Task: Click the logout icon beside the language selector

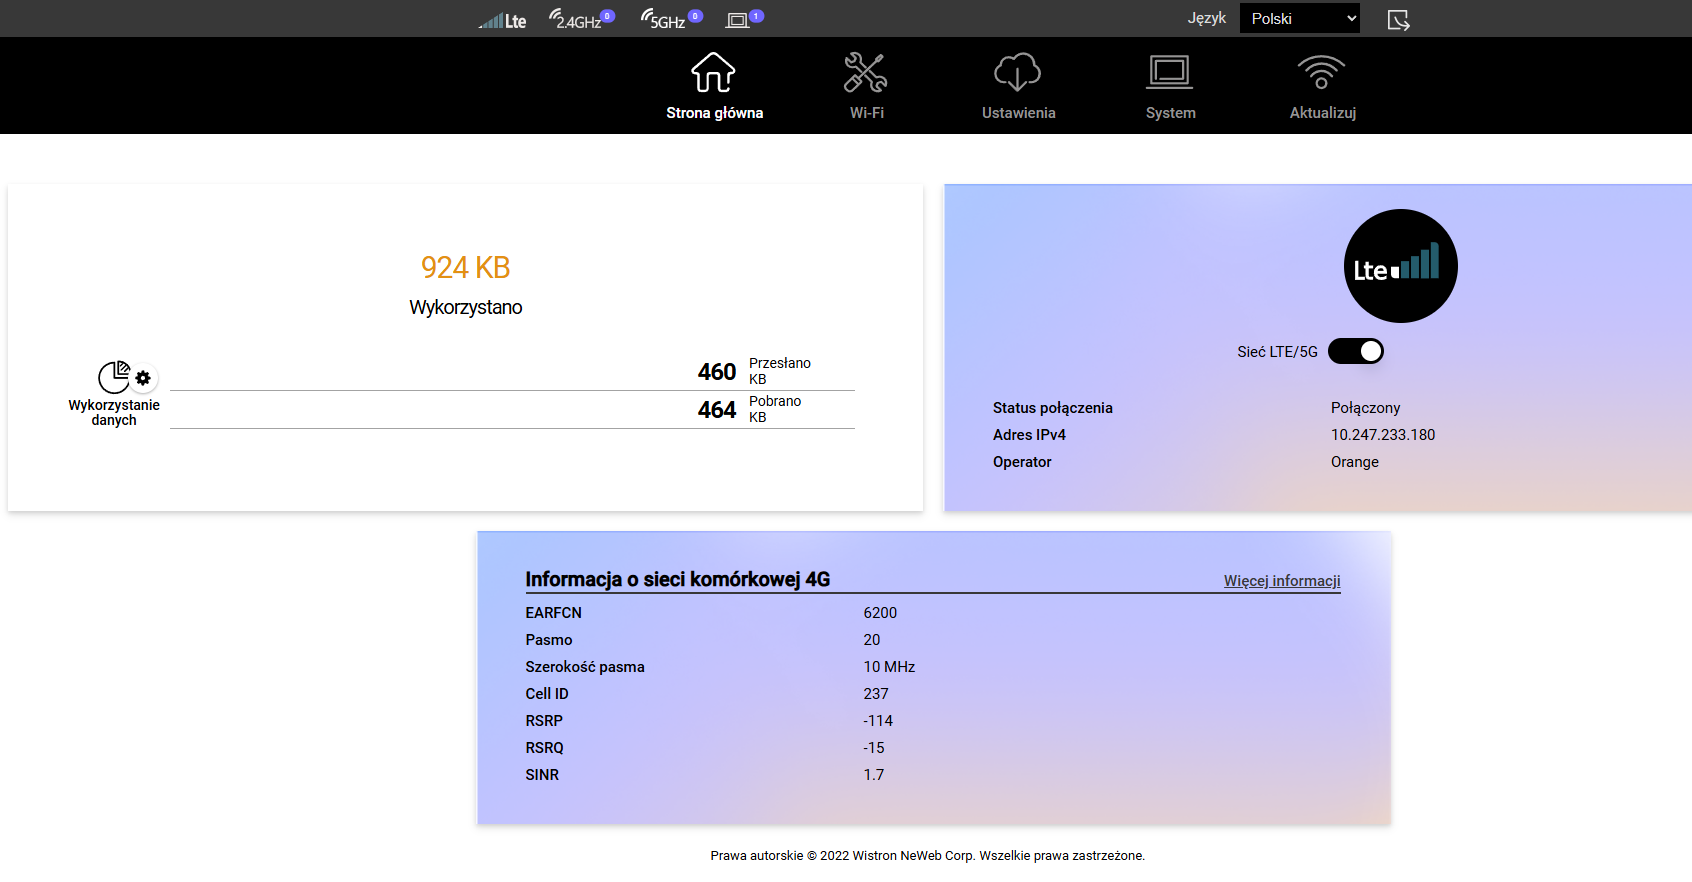Action: pos(1399,20)
